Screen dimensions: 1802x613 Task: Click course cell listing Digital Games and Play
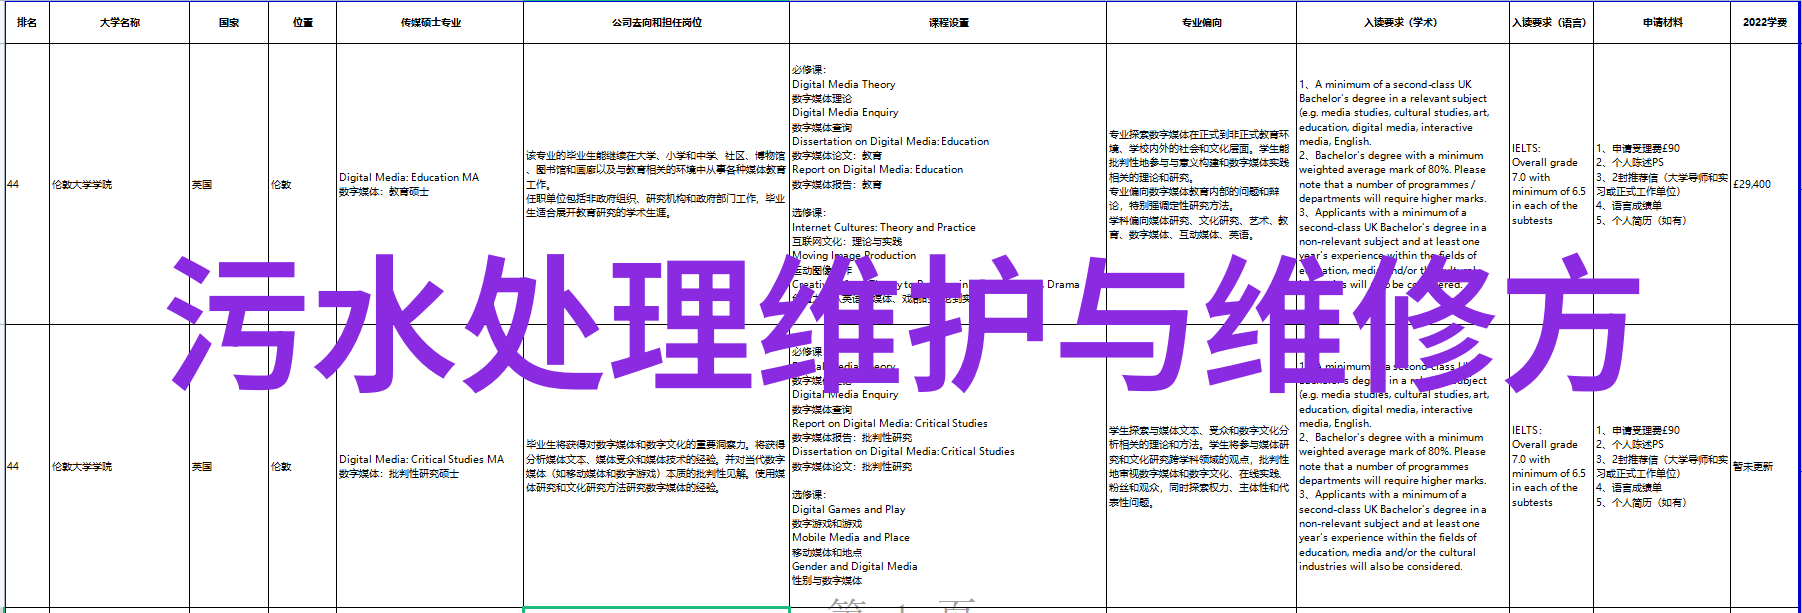coord(948,466)
